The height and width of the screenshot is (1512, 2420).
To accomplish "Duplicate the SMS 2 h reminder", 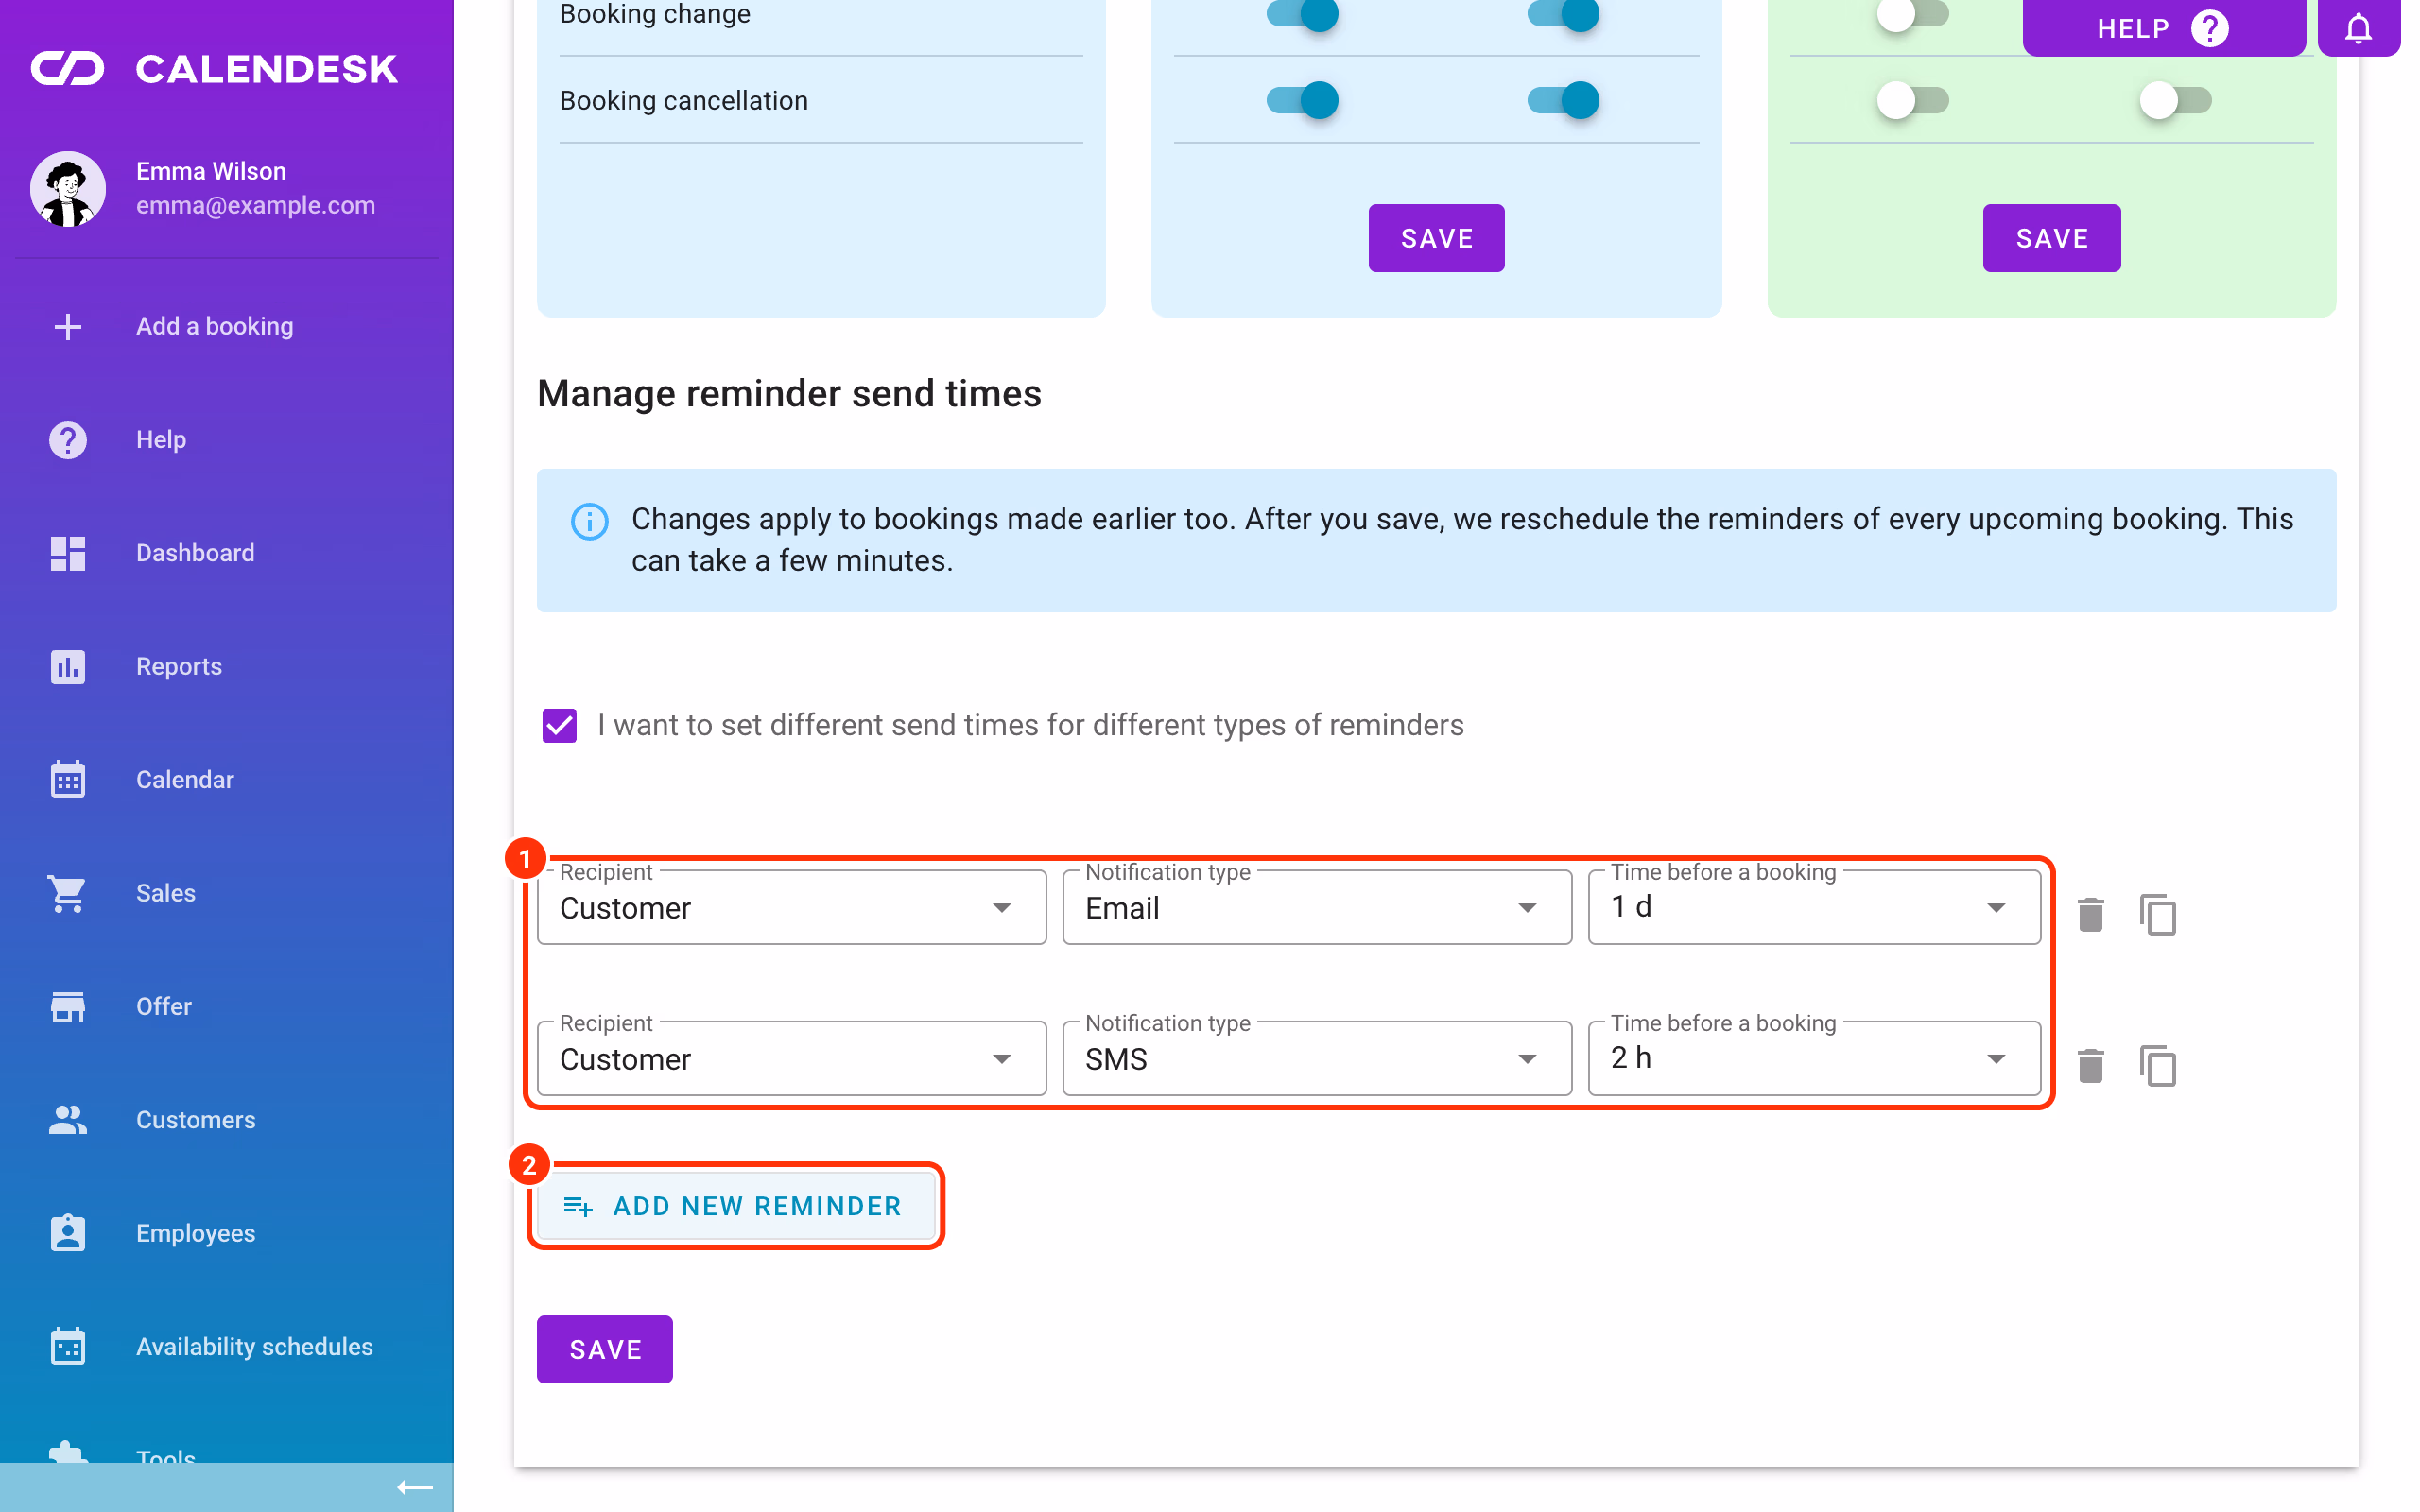I will pyautogui.click(x=2157, y=1065).
